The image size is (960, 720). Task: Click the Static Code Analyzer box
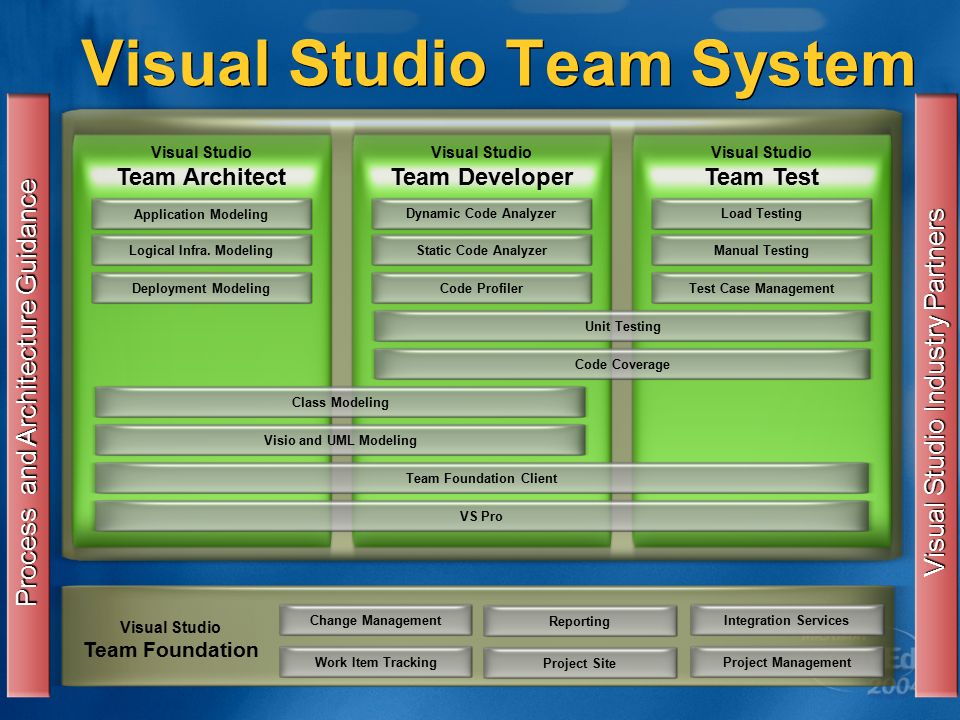(x=481, y=250)
